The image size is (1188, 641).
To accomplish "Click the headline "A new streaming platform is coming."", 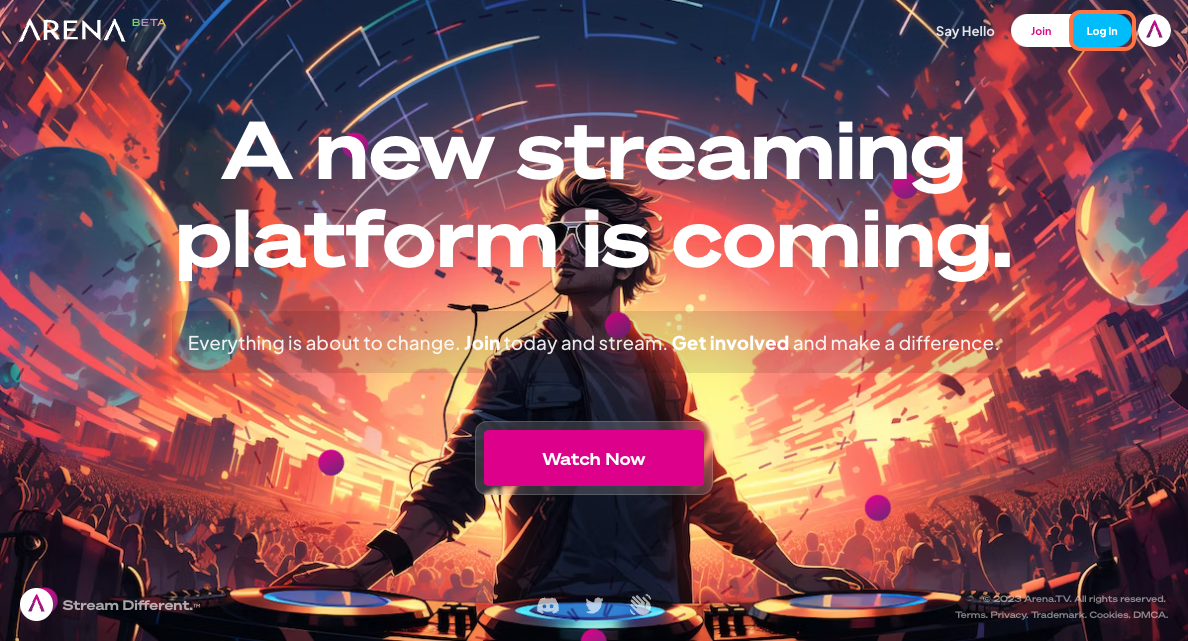I will [x=594, y=195].
